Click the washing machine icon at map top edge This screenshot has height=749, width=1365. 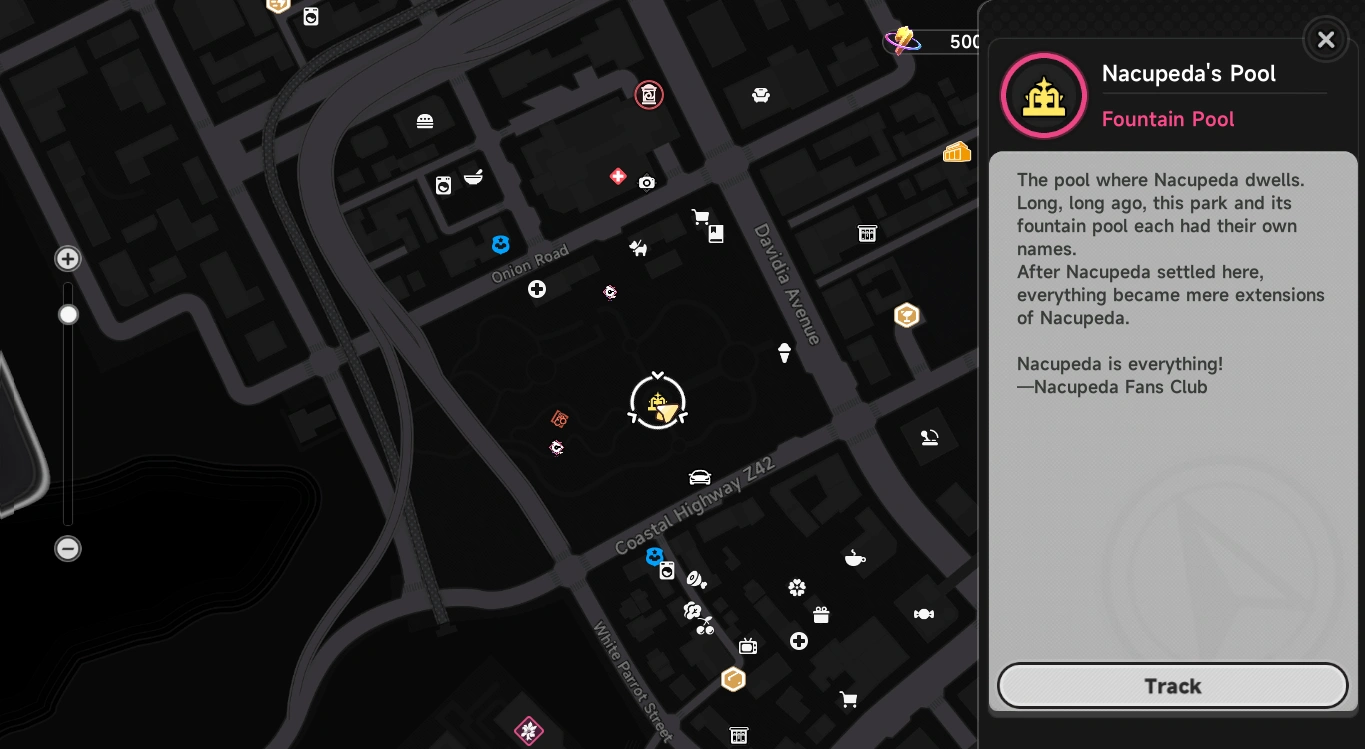pos(311,16)
